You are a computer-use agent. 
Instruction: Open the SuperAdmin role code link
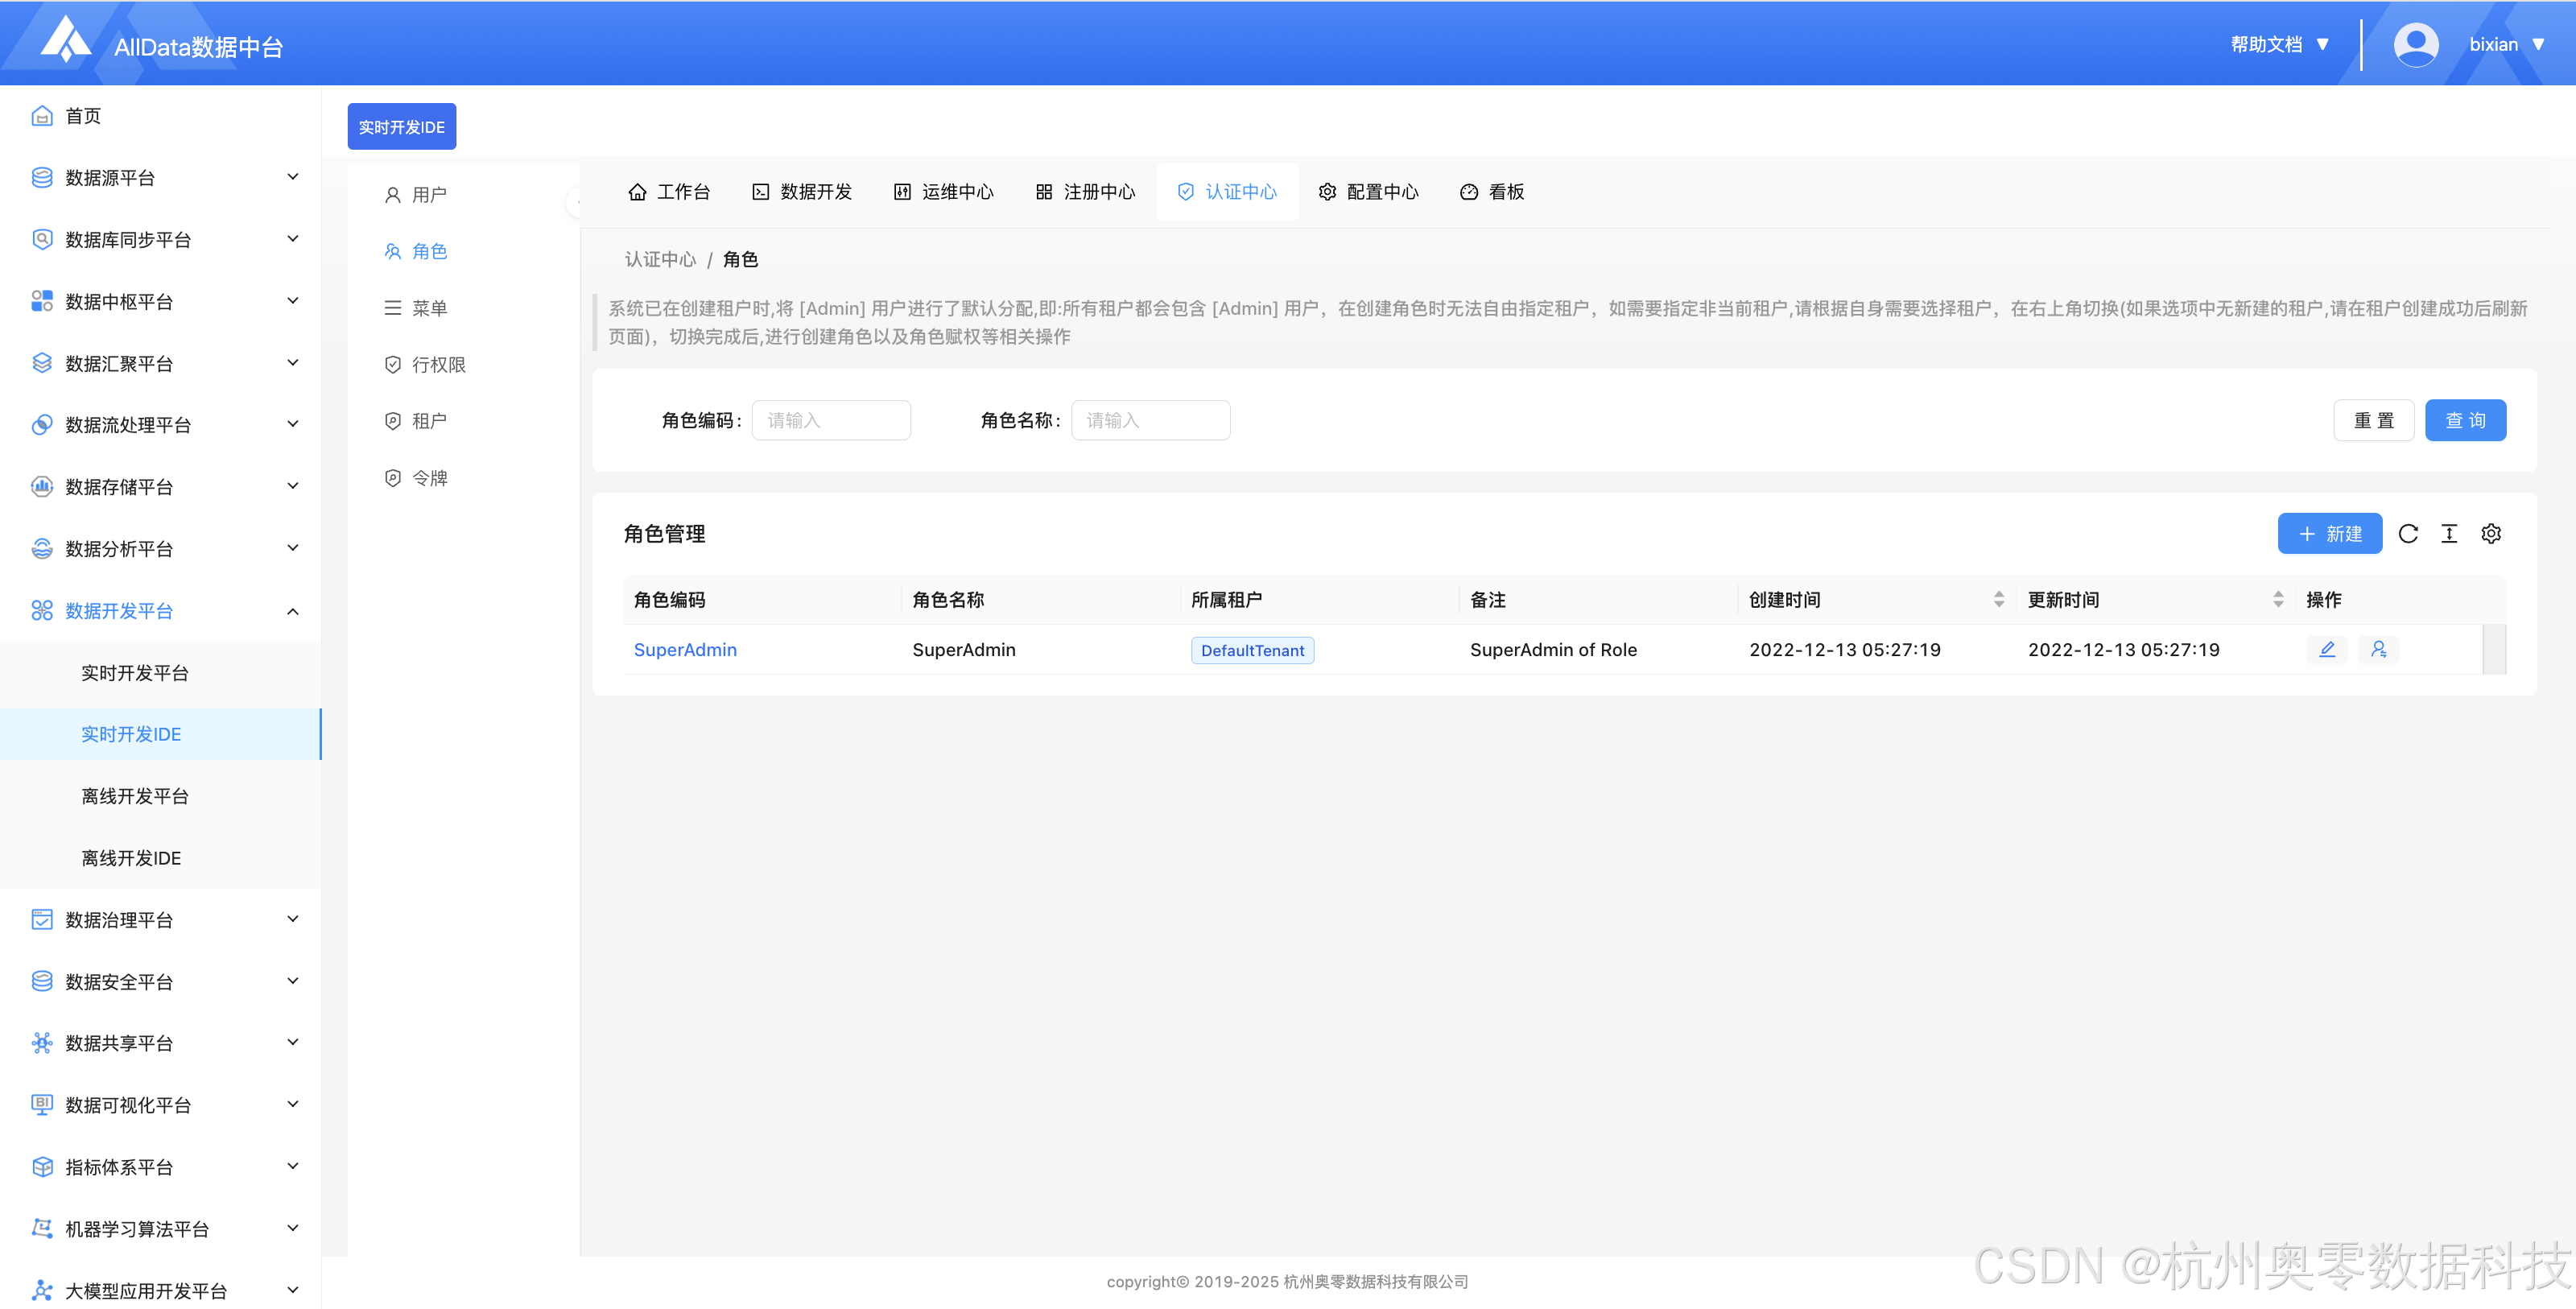[685, 650]
